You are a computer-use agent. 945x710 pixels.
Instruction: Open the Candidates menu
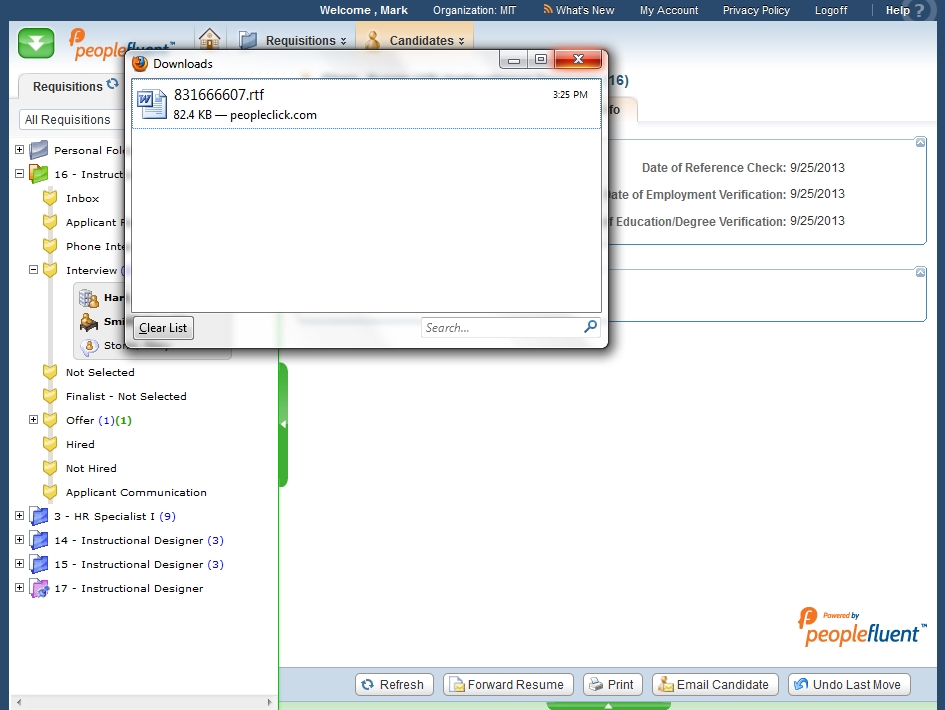click(x=416, y=41)
